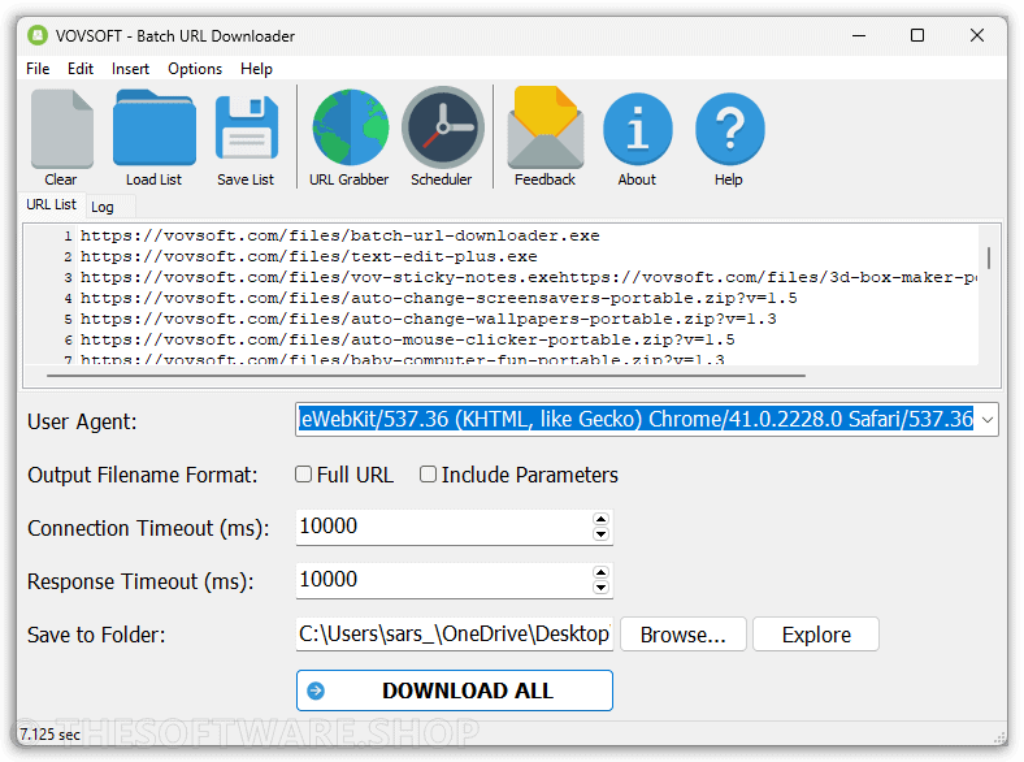
Task: Increase Response Timeout with up arrow
Action: point(601,573)
